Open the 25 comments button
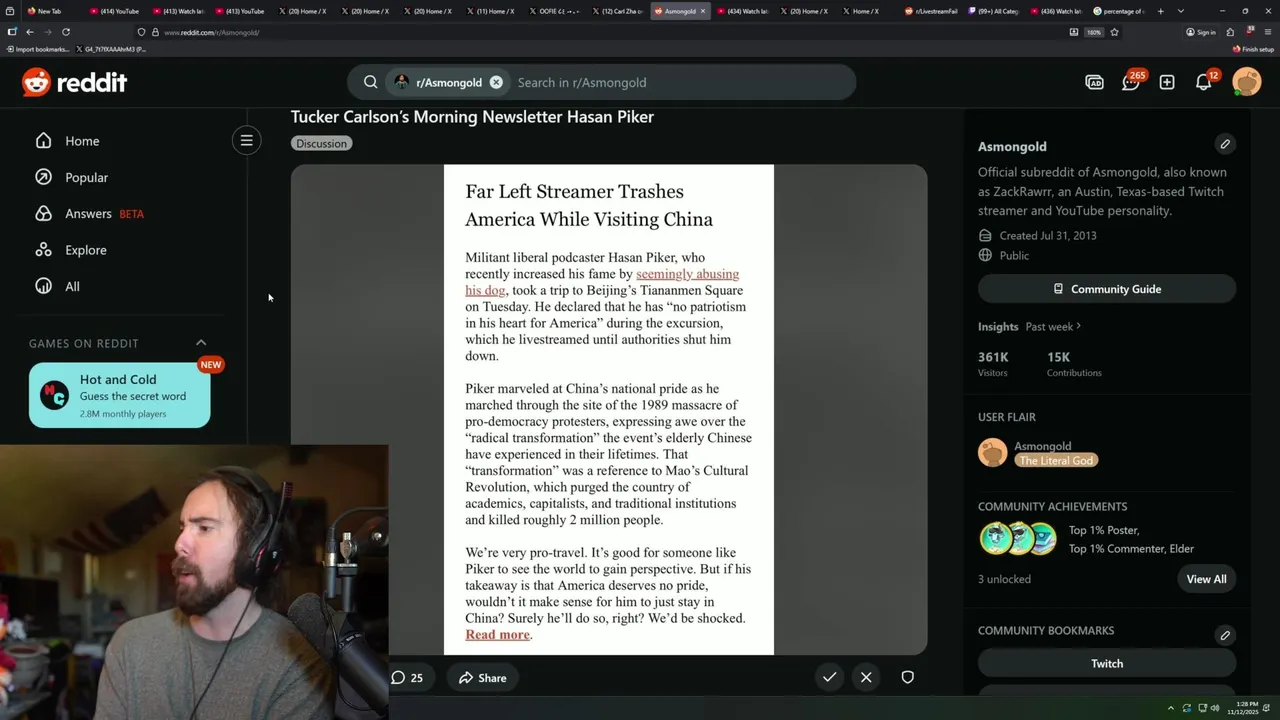Screen dimensions: 1280x720 coord(407,678)
